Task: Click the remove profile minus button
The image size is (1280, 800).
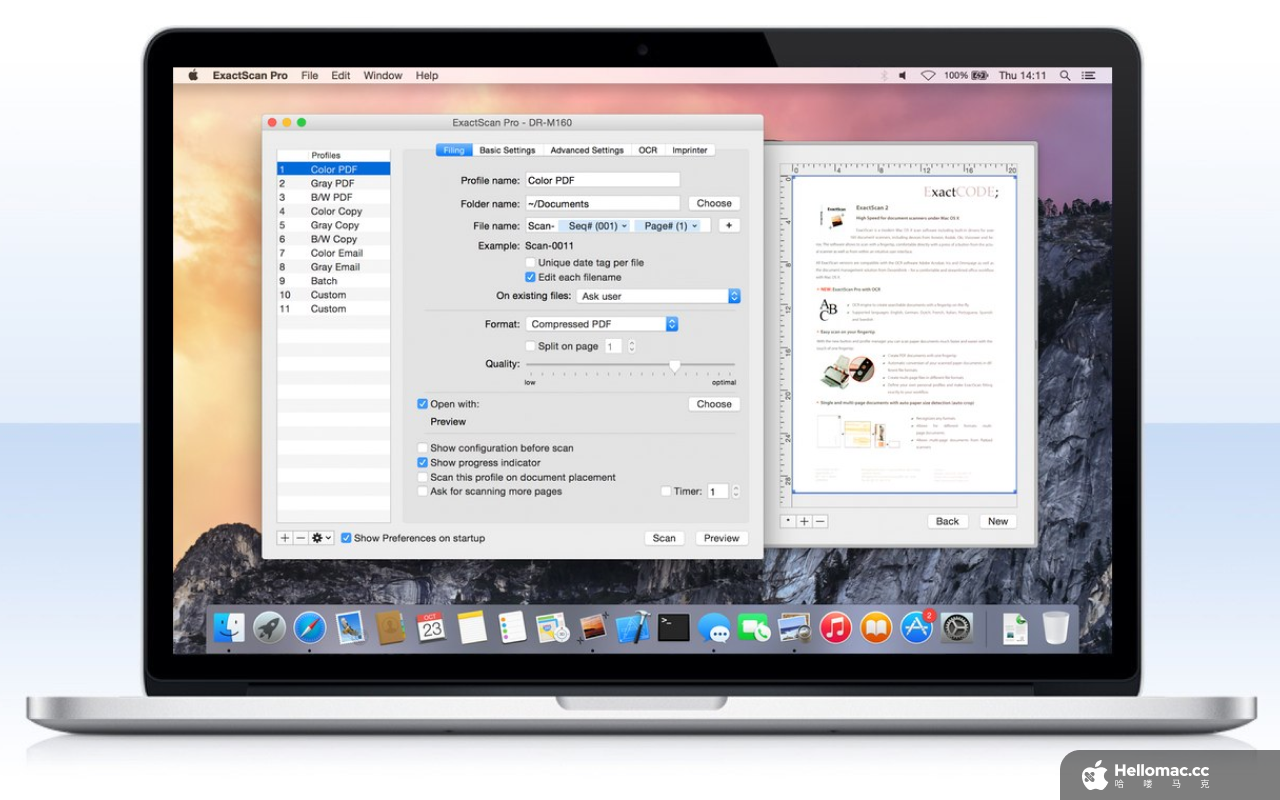Action: coord(300,538)
